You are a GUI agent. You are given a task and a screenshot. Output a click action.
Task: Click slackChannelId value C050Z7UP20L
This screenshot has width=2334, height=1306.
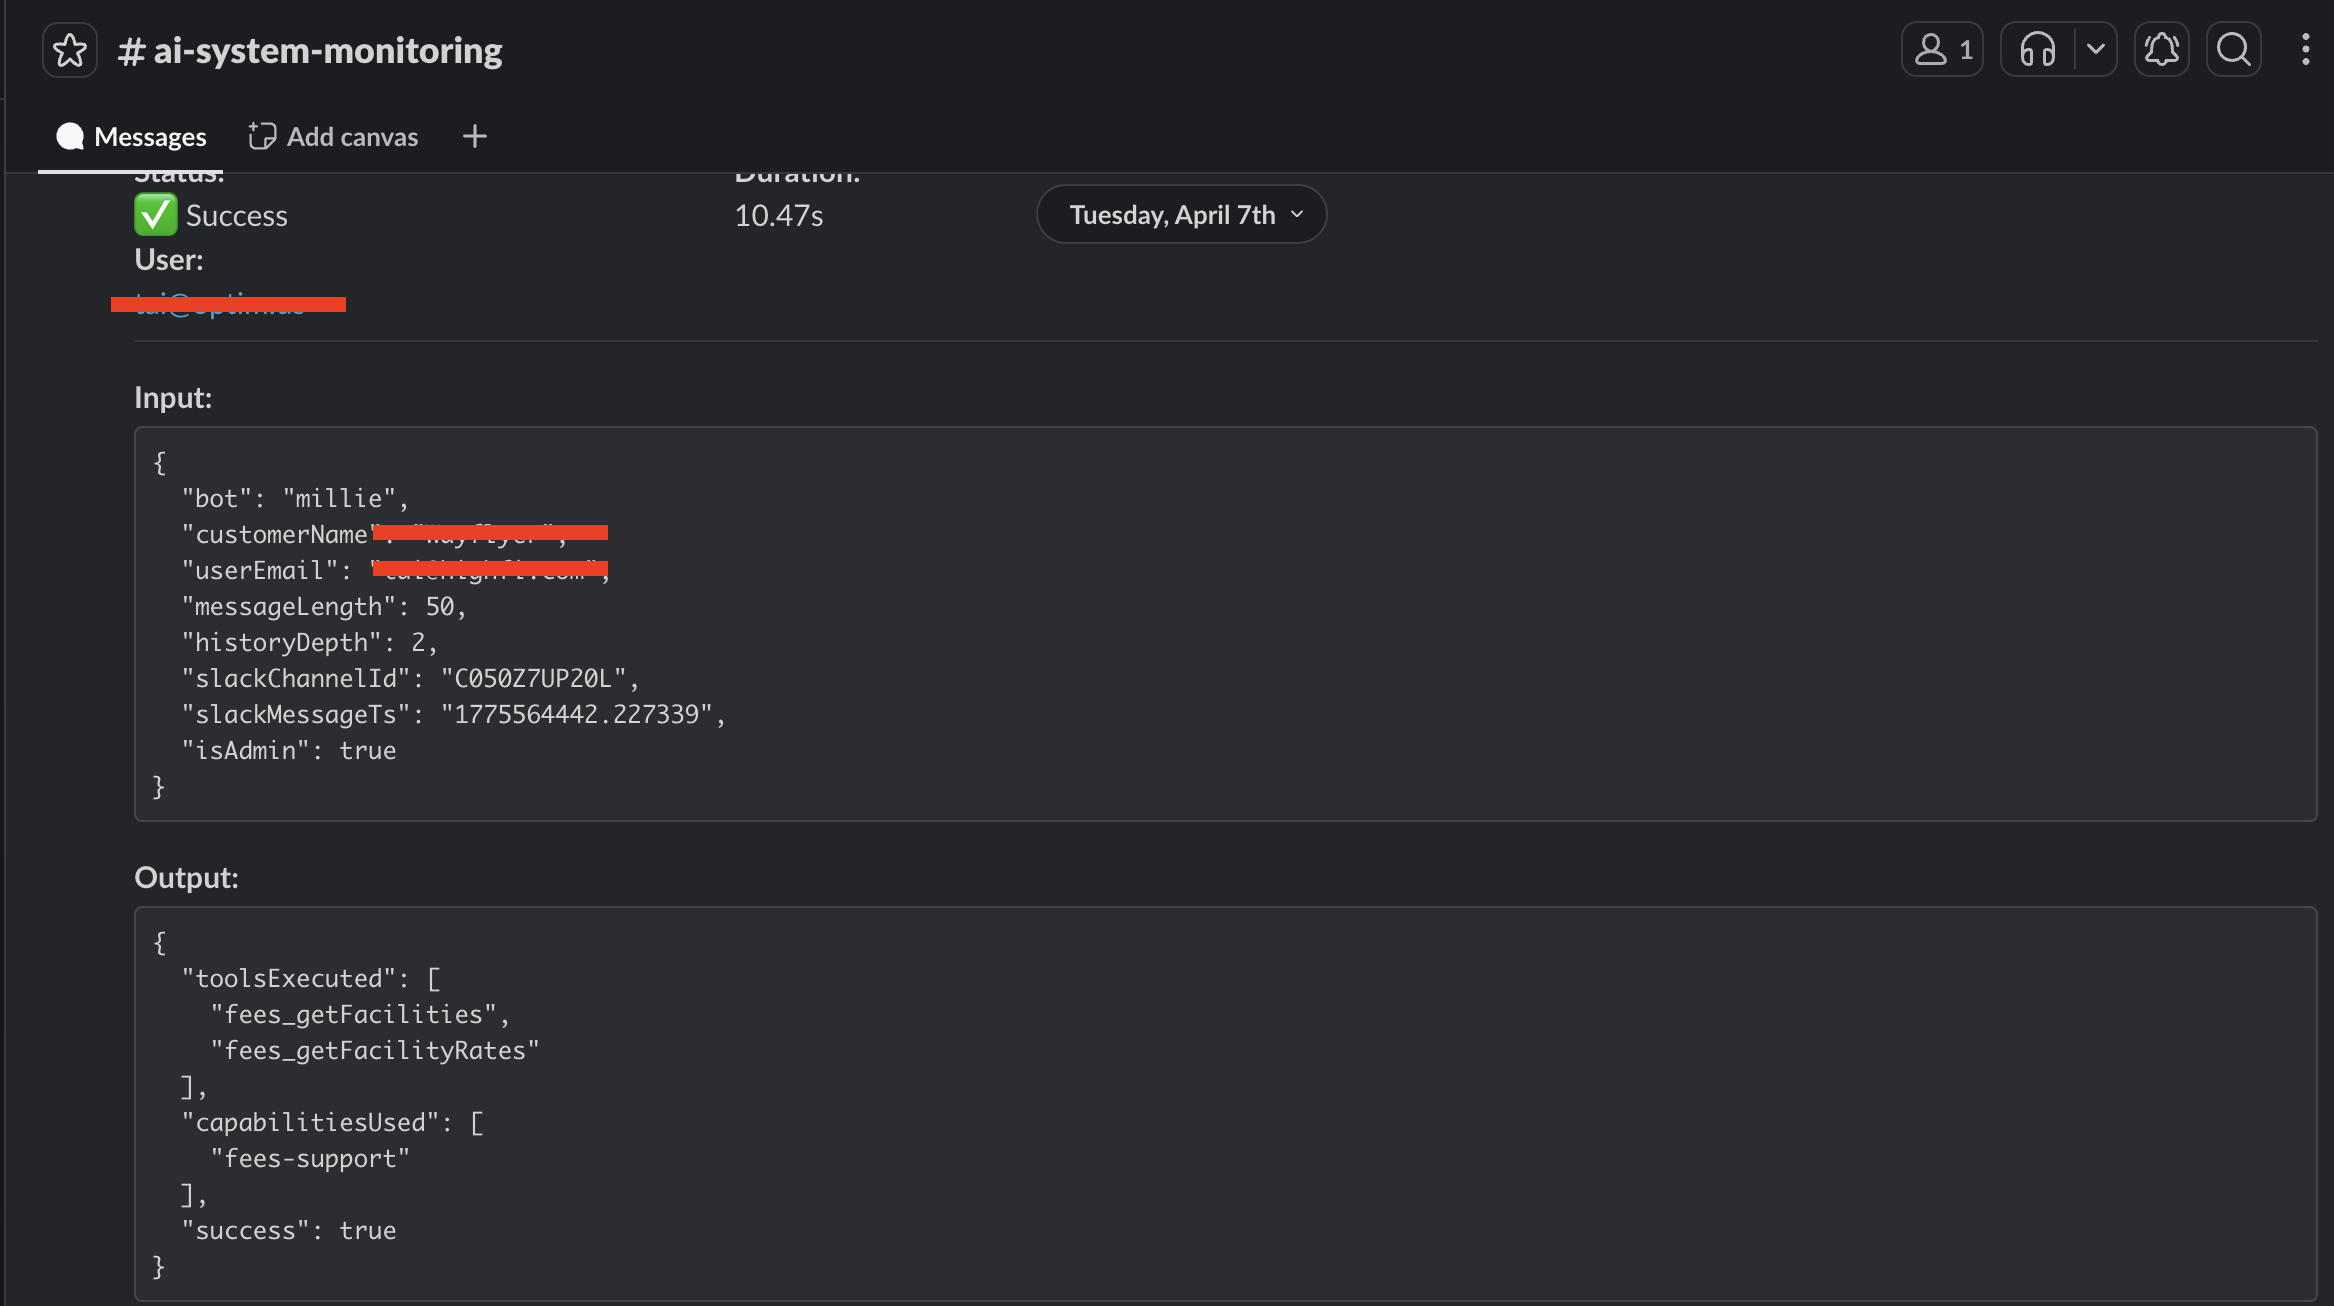tap(533, 678)
